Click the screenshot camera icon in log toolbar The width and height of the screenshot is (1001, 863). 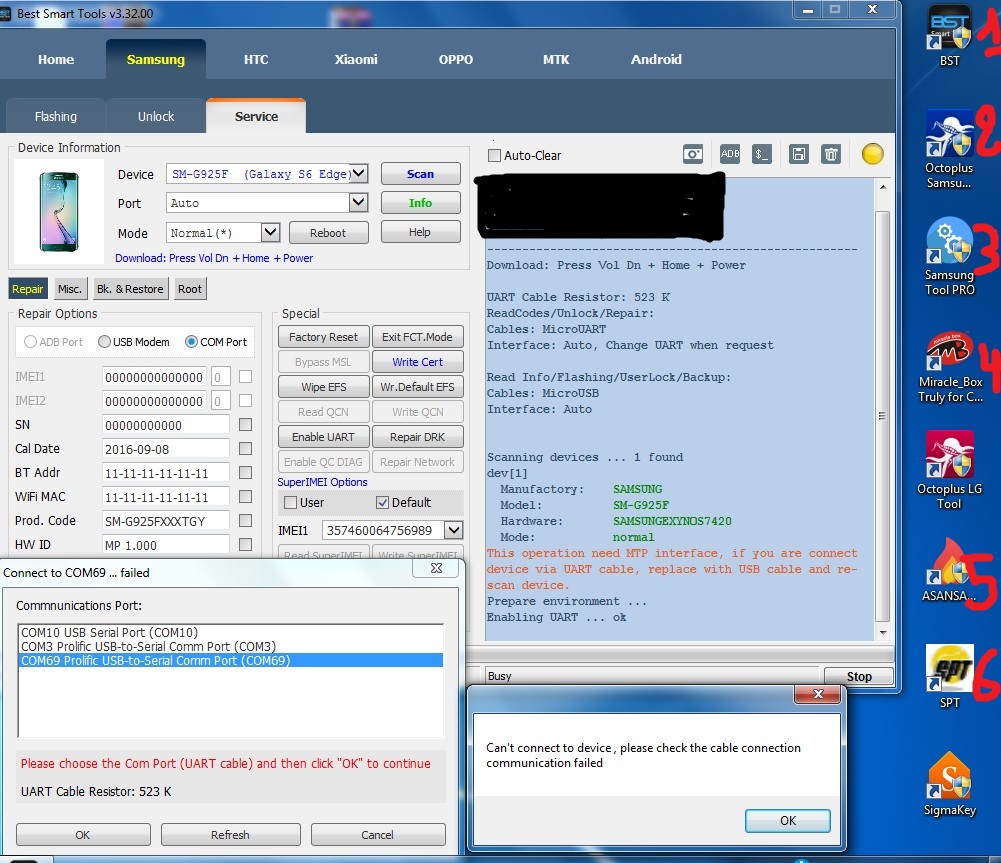[x=693, y=154]
